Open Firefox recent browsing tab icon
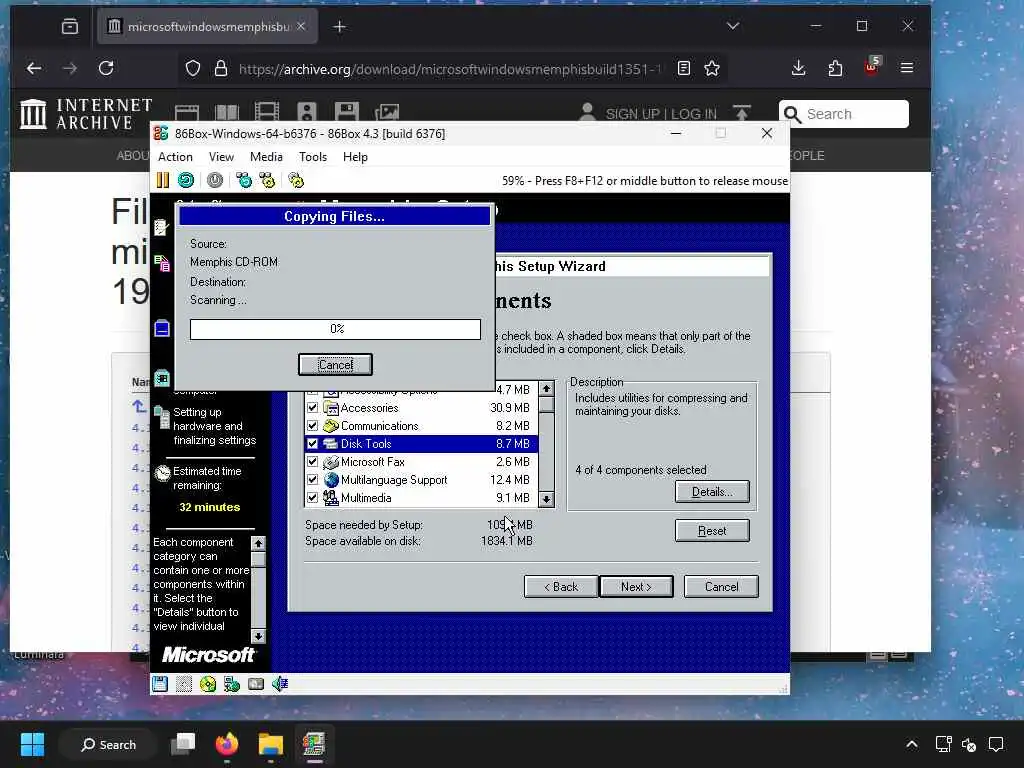 tap(70, 26)
